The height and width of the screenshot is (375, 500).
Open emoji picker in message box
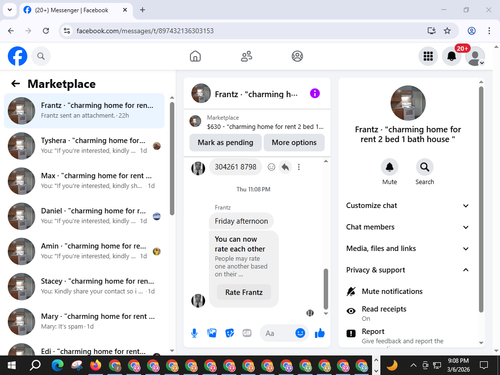tap(300, 333)
